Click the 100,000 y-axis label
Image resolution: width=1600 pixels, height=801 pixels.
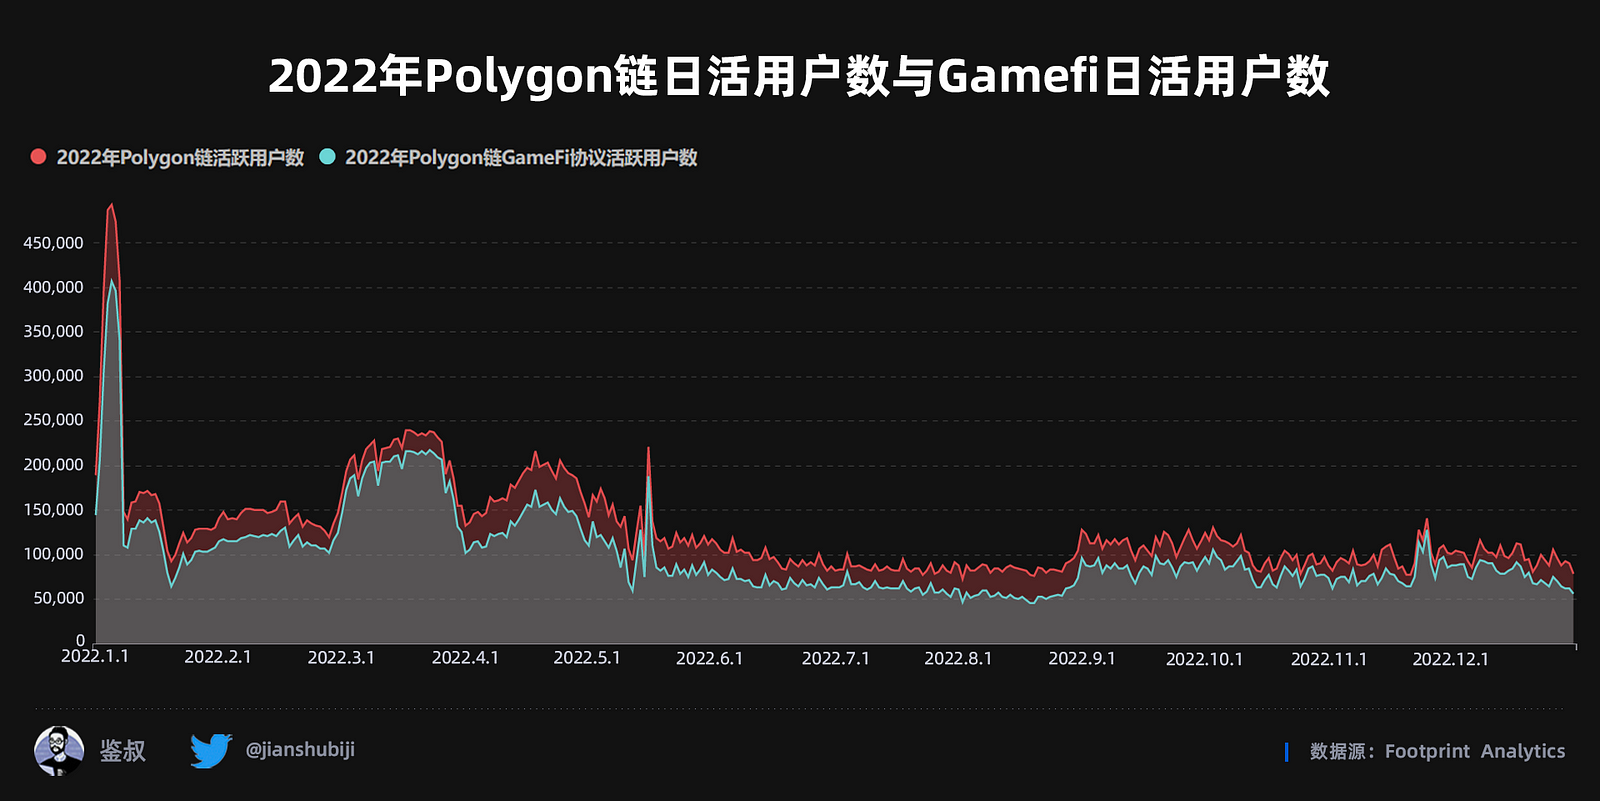click(x=53, y=554)
